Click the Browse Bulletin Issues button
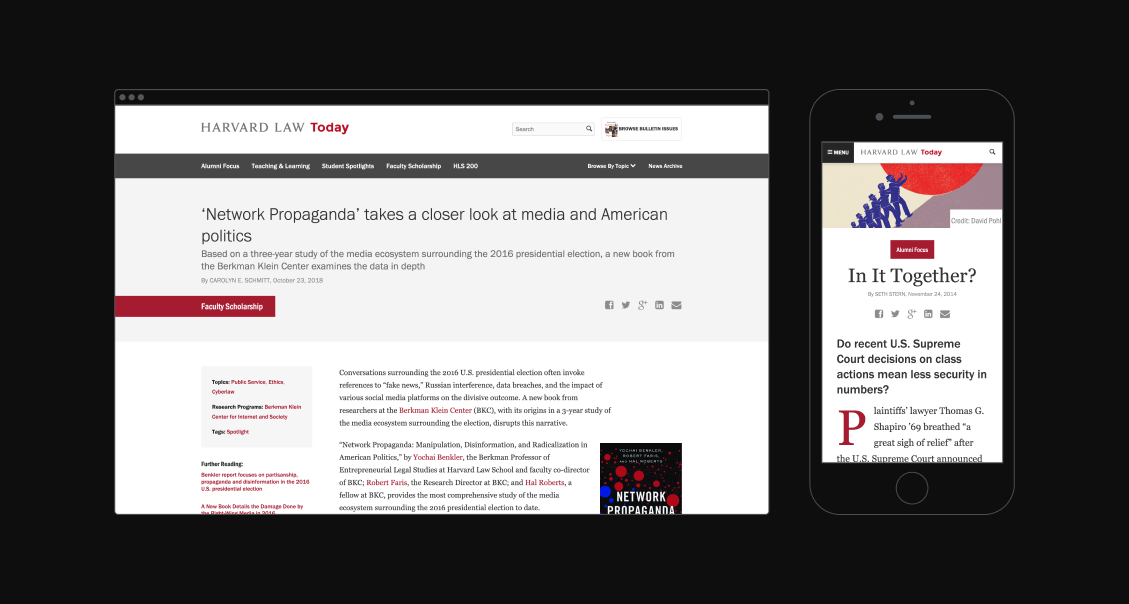The image size is (1129, 604). (642, 129)
